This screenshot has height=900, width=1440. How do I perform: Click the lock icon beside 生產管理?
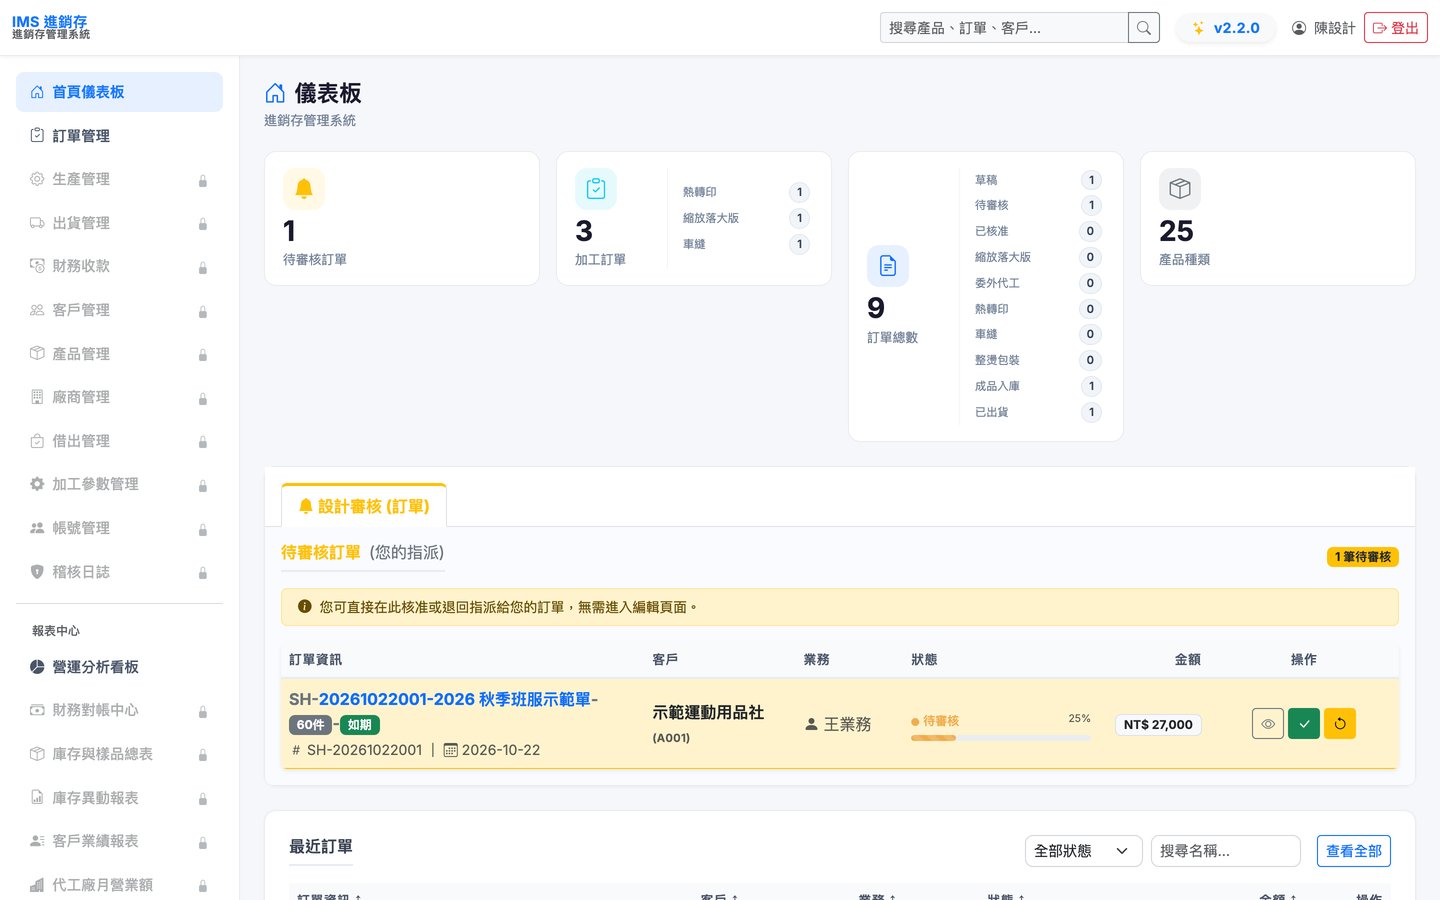pyautogui.click(x=203, y=181)
